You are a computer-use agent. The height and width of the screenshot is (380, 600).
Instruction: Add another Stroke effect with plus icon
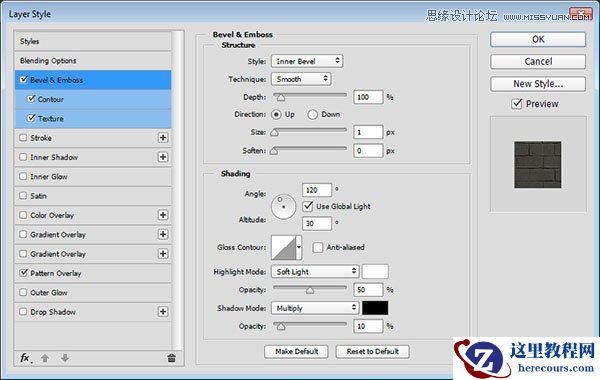[x=163, y=138]
